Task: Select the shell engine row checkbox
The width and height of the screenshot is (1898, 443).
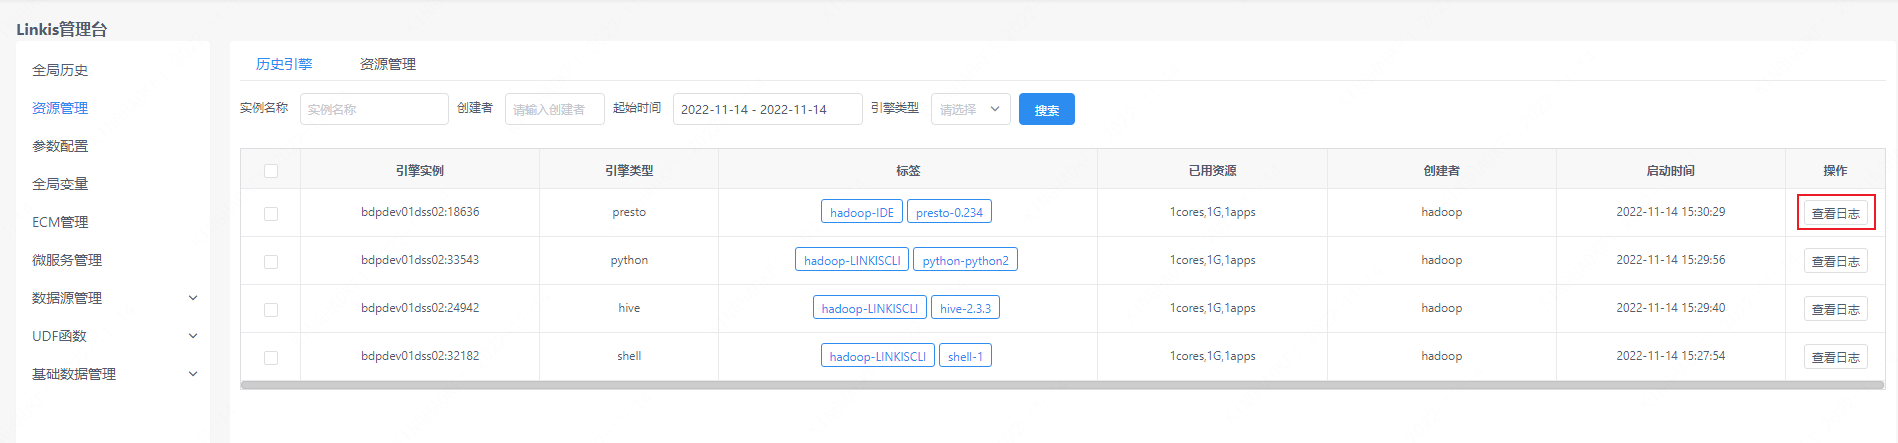Action: click(x=271, y=358)
